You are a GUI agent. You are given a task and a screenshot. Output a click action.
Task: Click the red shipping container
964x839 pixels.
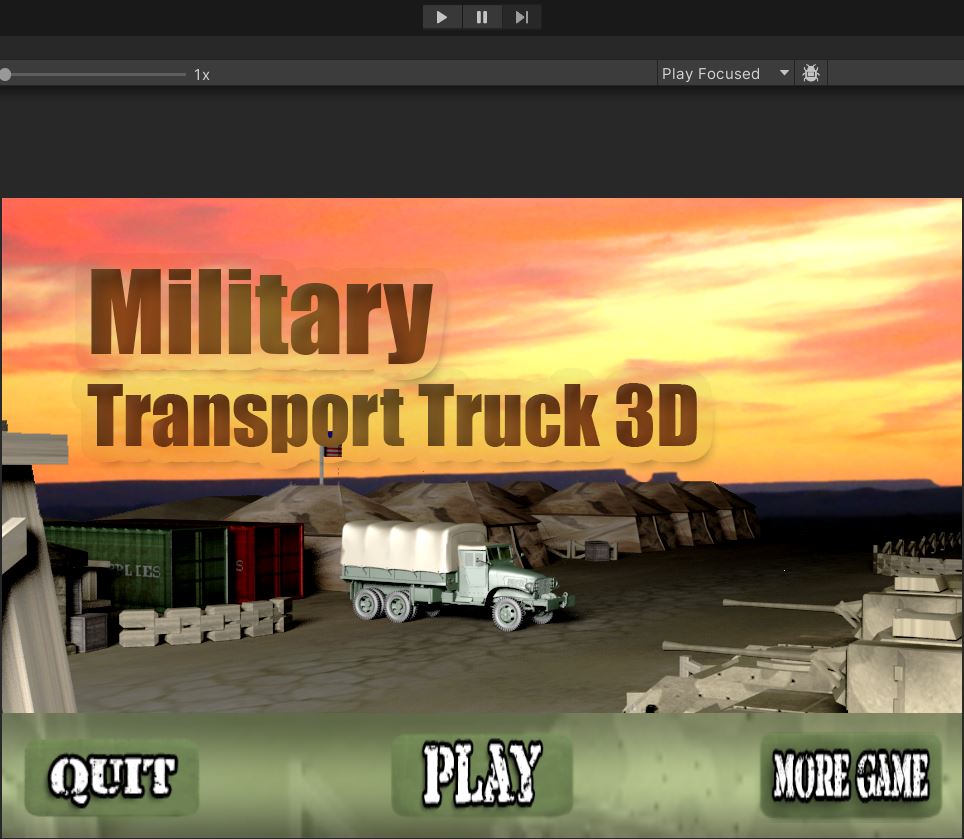(x=265, y=560)
